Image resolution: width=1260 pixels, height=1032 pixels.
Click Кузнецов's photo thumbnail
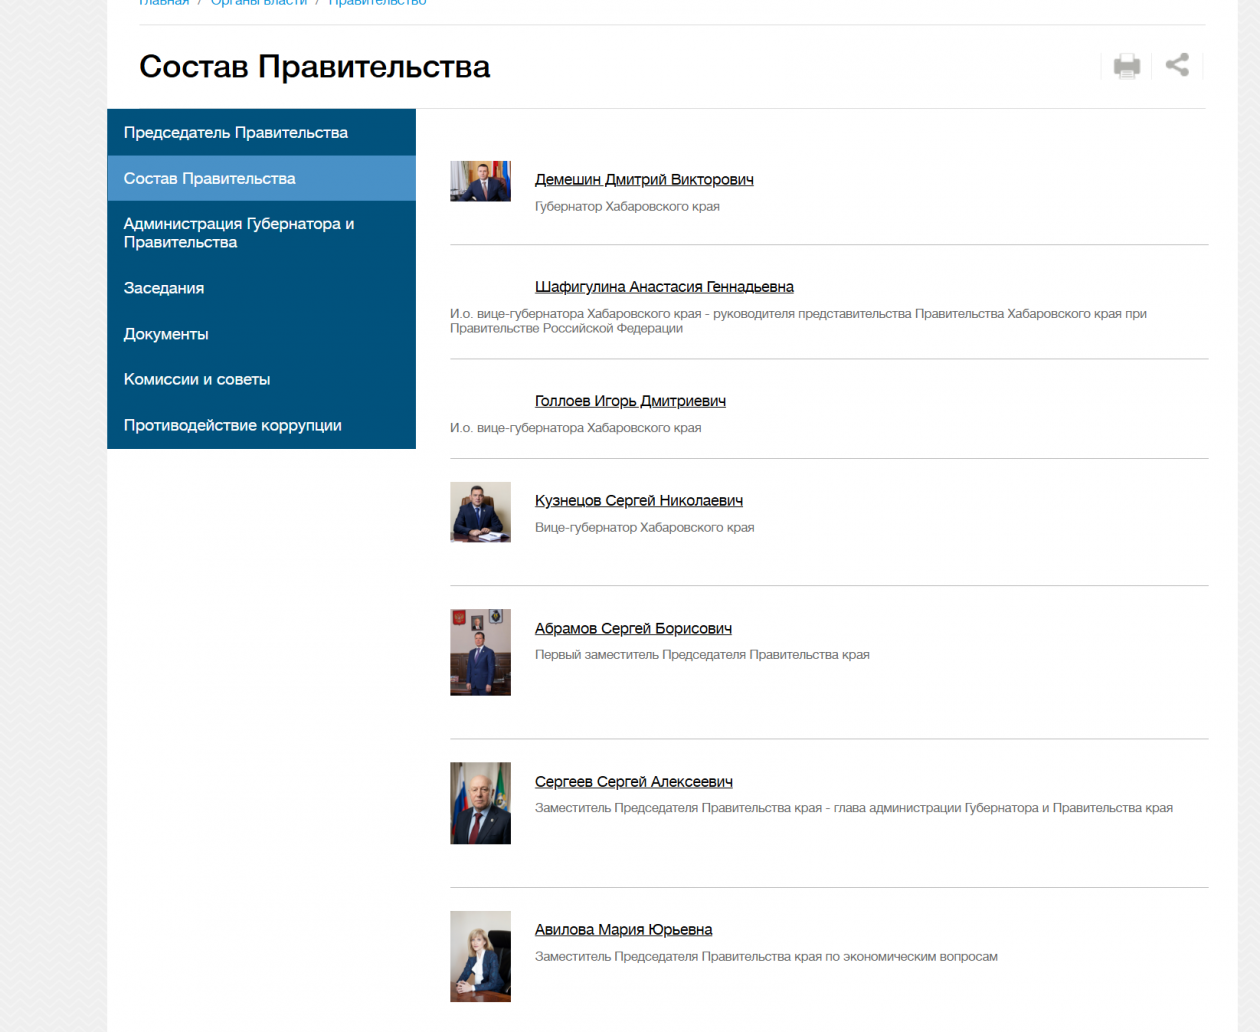480,512
